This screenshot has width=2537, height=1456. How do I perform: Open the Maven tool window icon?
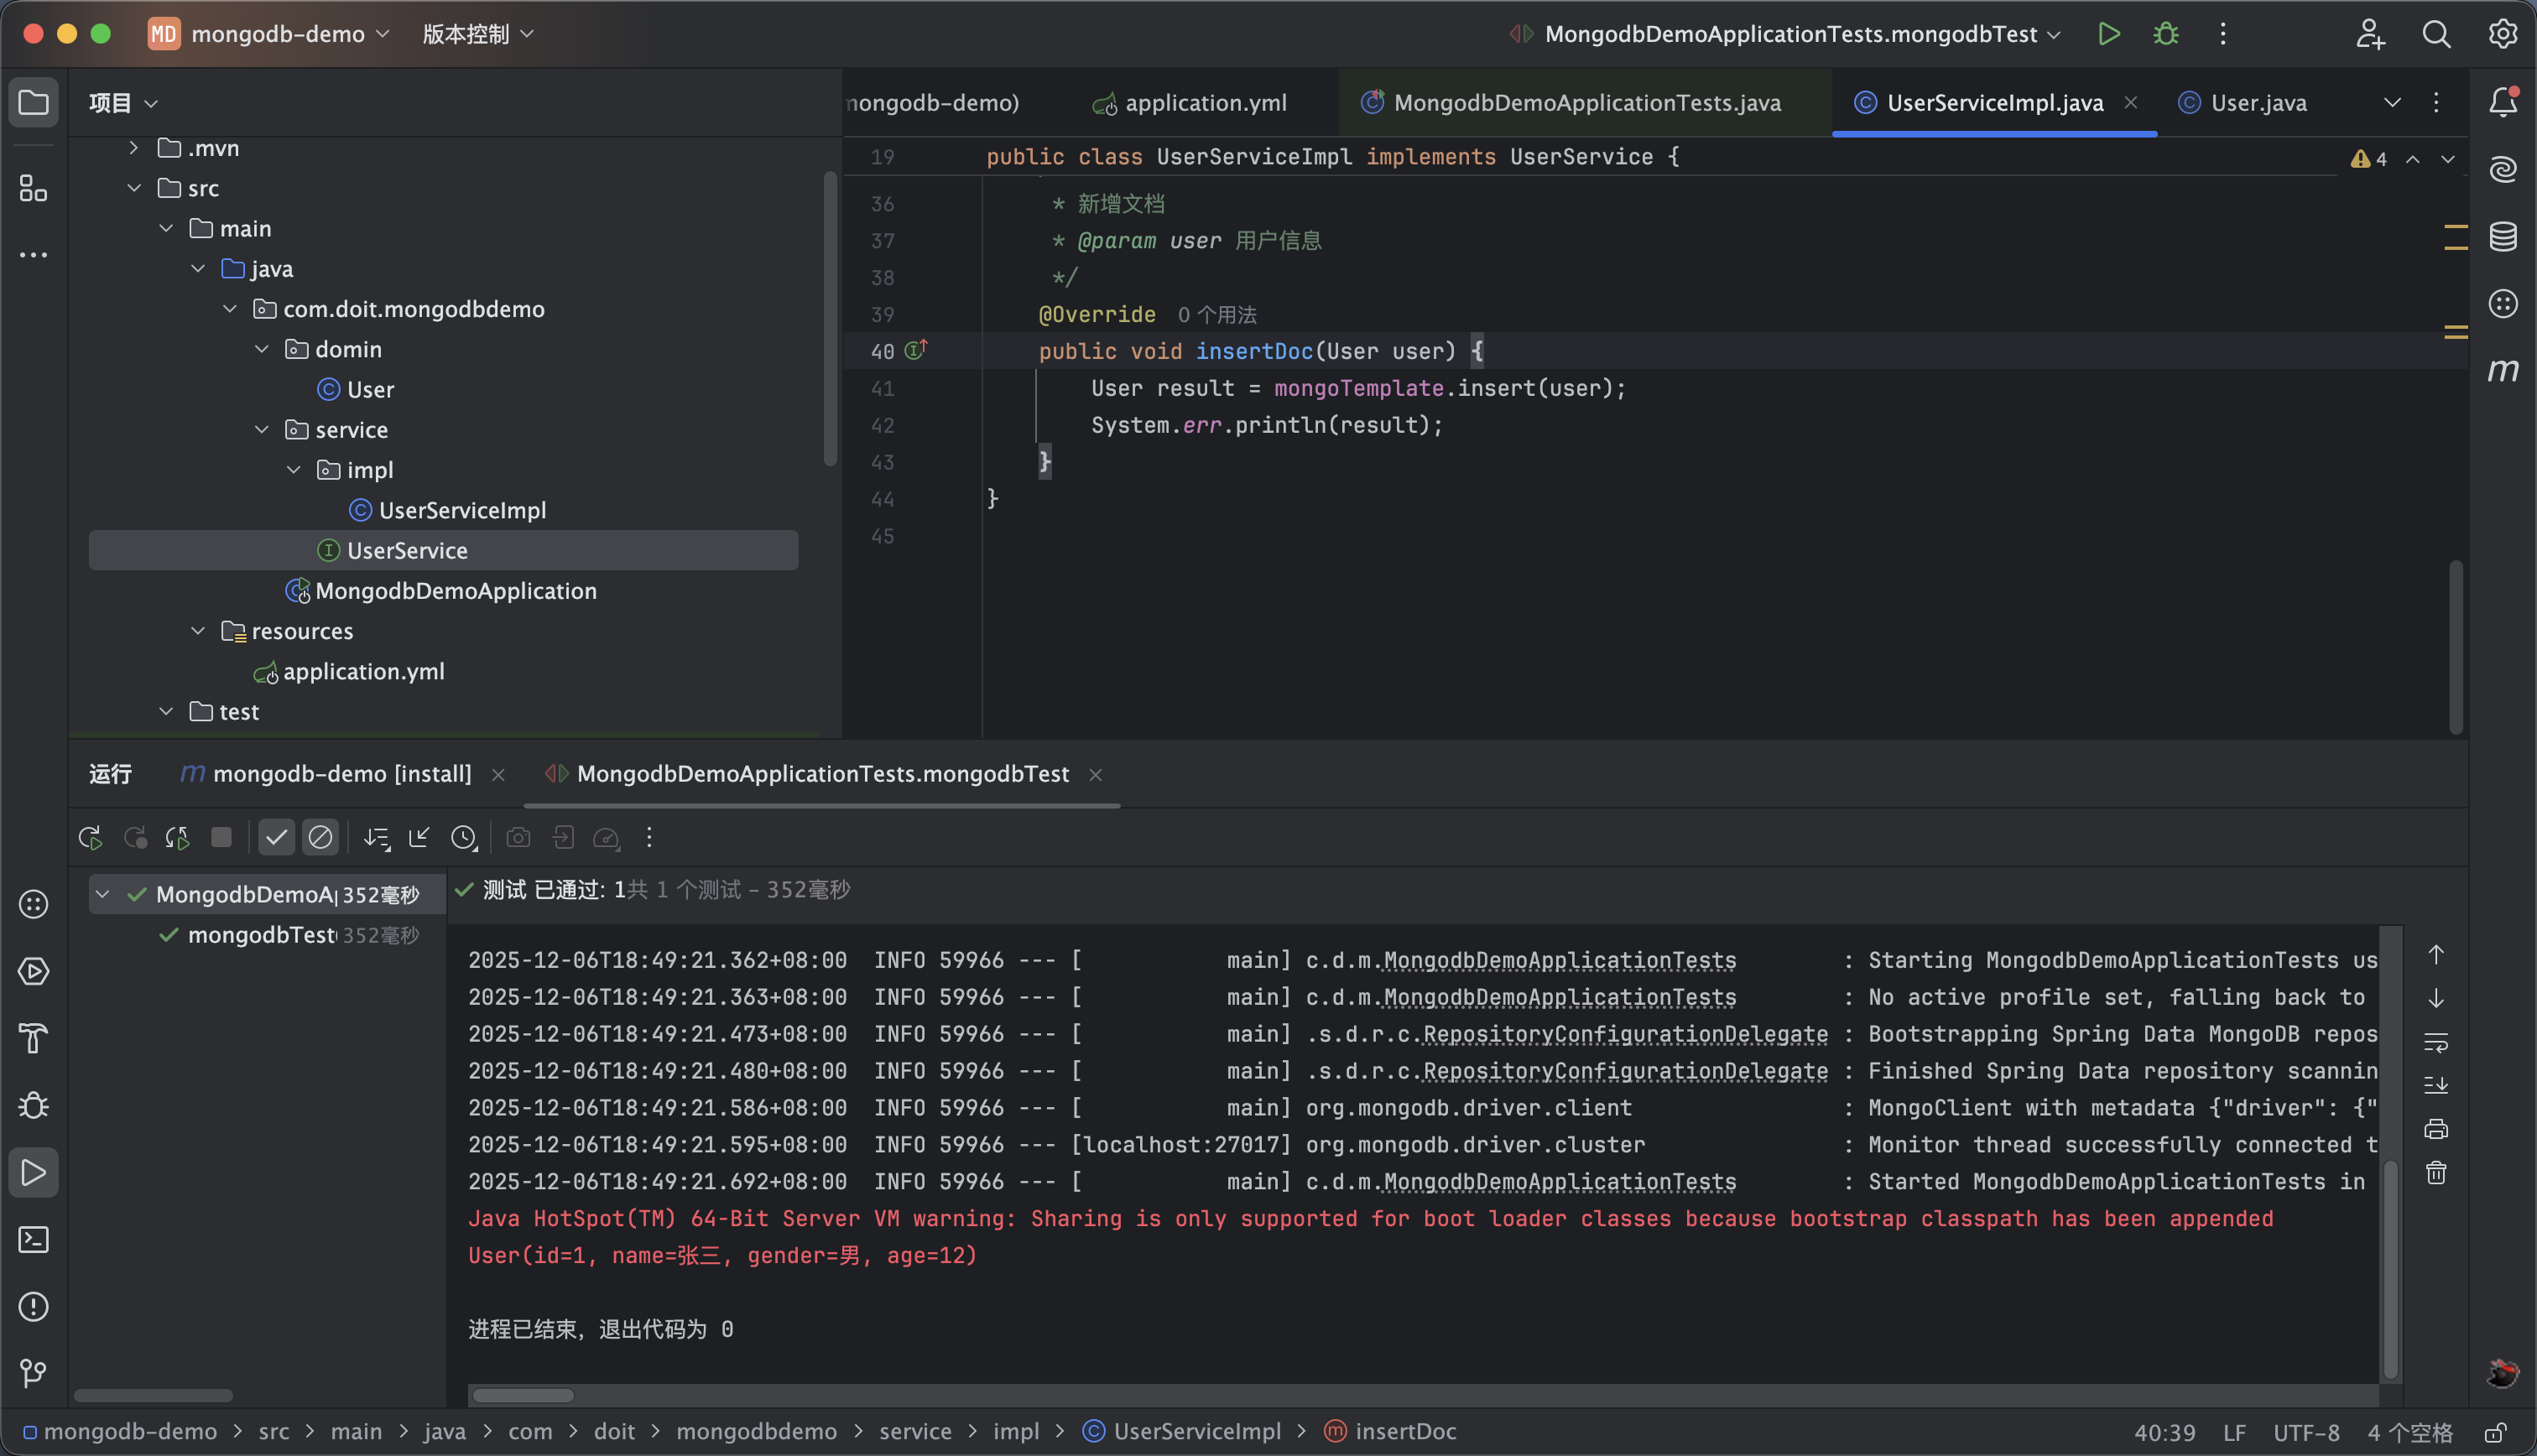point(2502,370)
